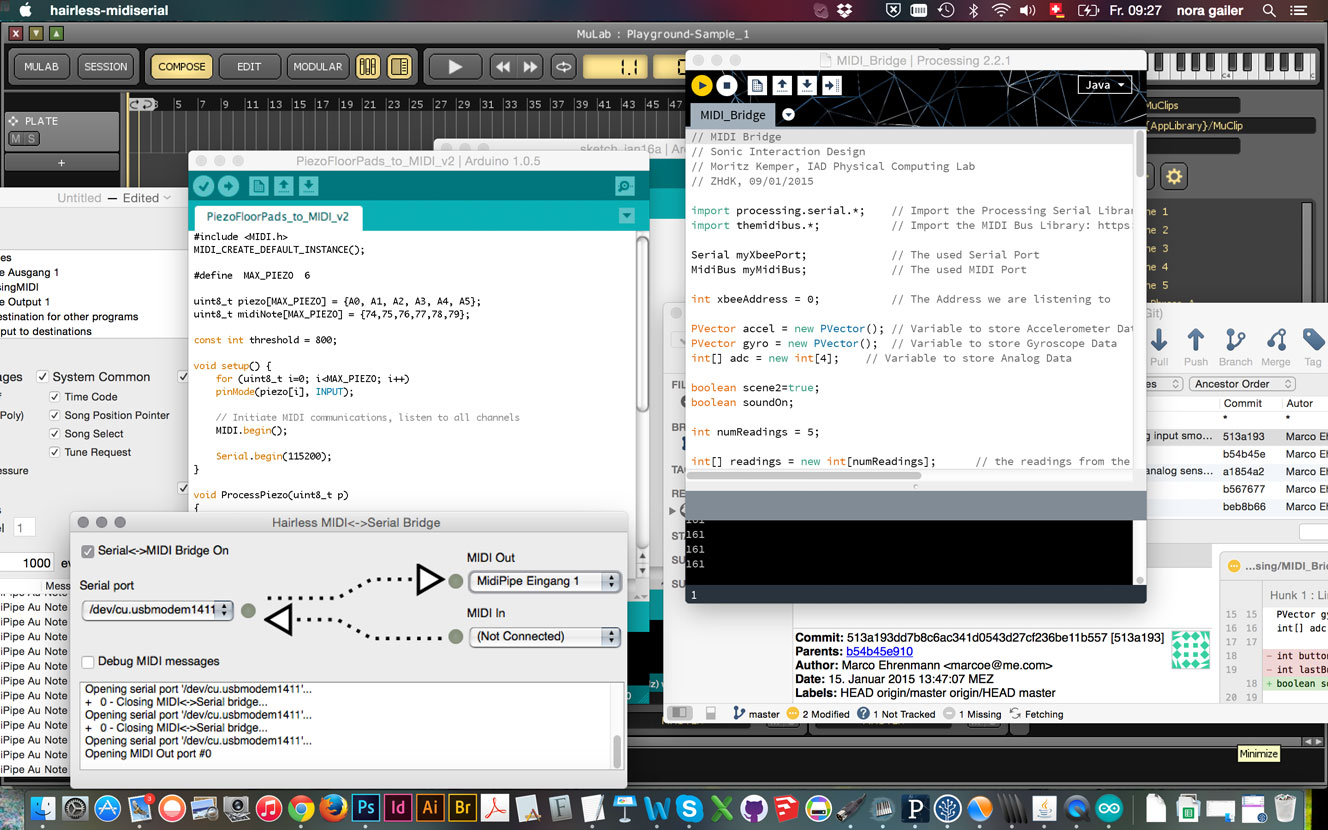The width and height of the screenshot is (1328, 830).
Task: Select MIDI_Bridge tab in Processing
Action: pos(733,115)
